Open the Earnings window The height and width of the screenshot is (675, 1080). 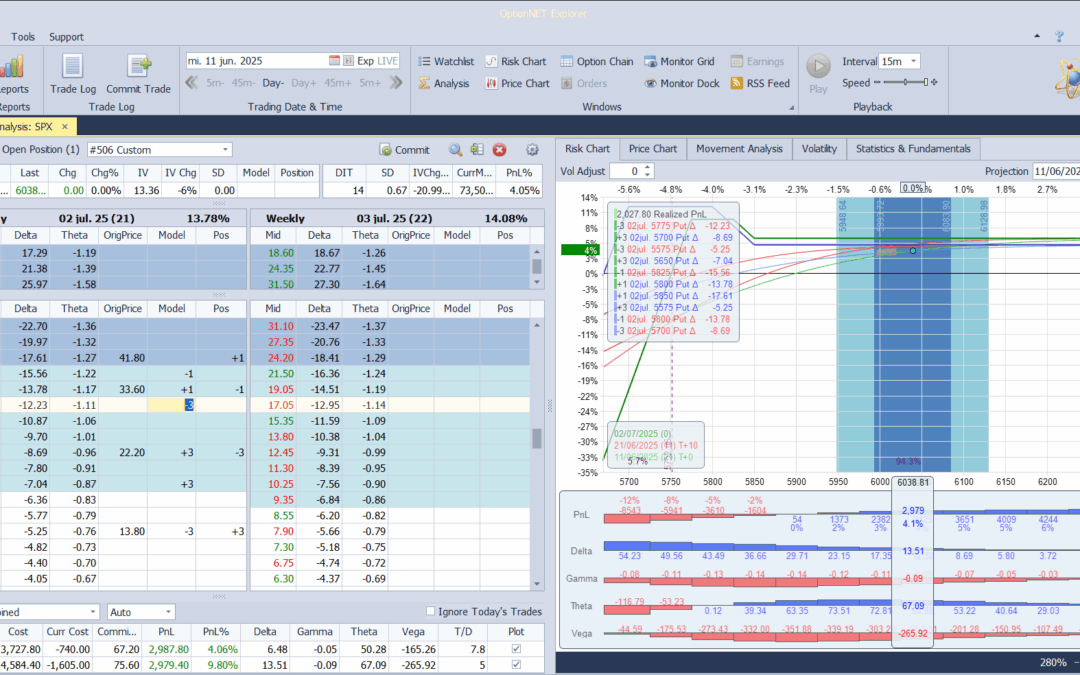click(x=757, y=61)
